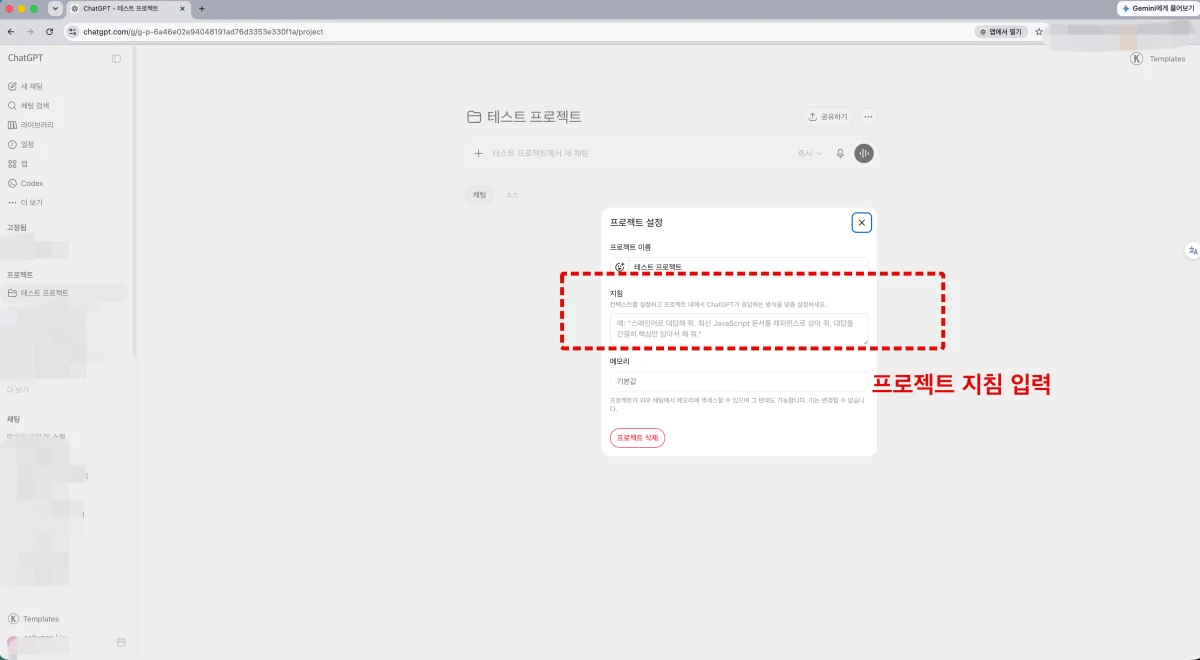Click the chatgpt.com address bar URL
This screenshot has width=1200, height=660.
203,32
